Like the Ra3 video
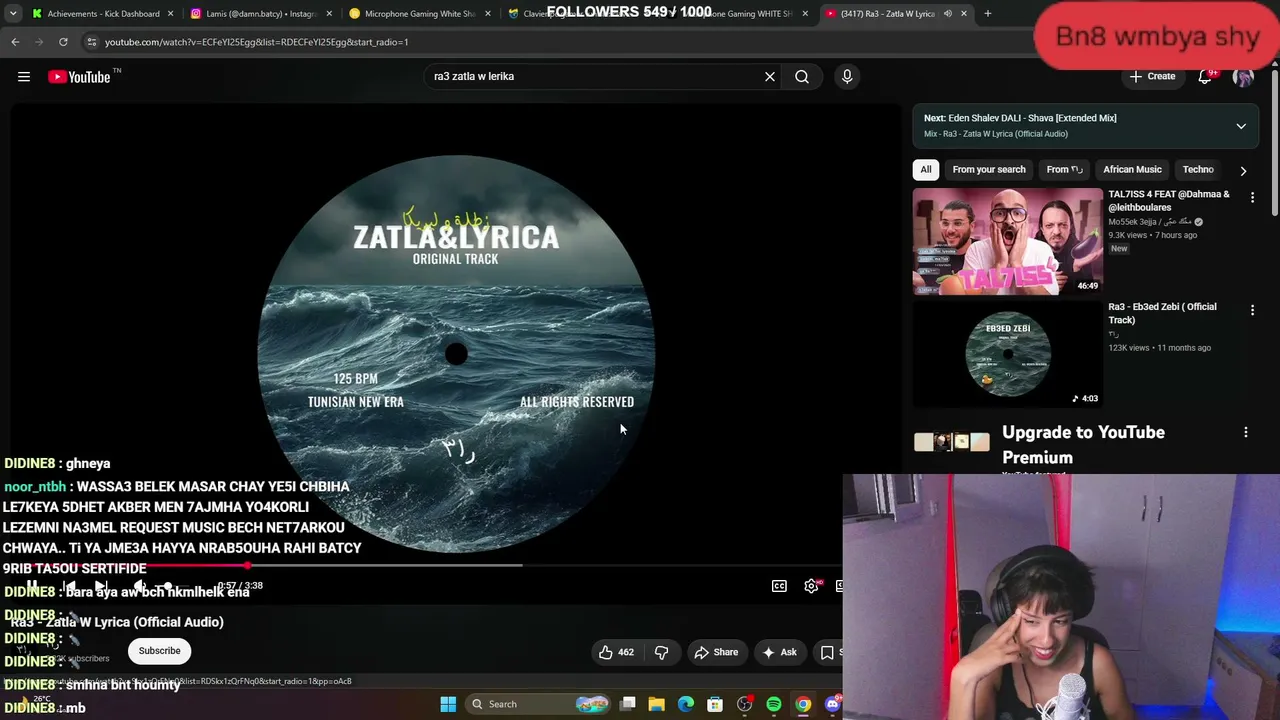Viewport: 1280px width, 720px height. click(x=616, y=653)
